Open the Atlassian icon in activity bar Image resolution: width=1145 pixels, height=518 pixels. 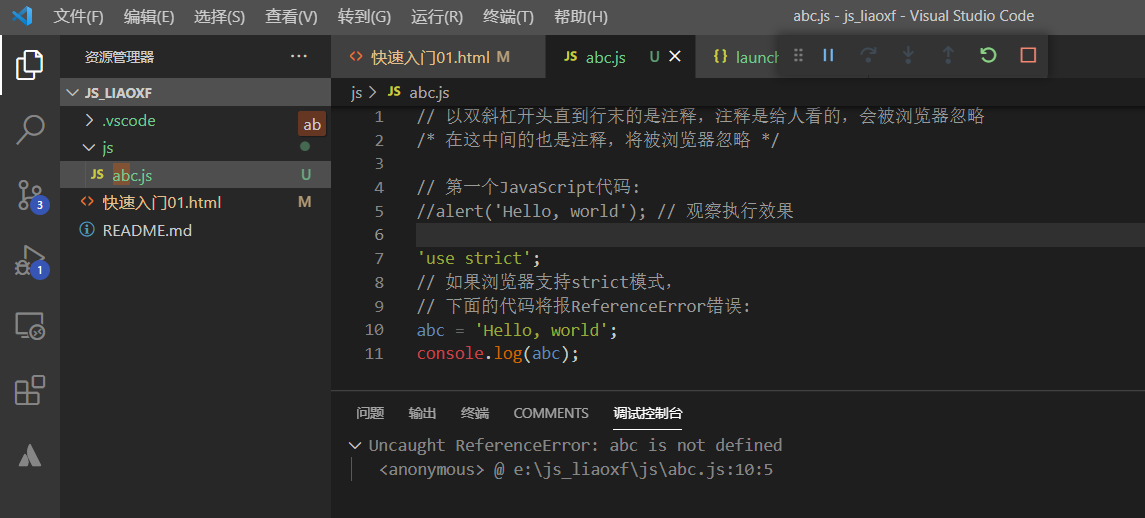pos(29,456)
